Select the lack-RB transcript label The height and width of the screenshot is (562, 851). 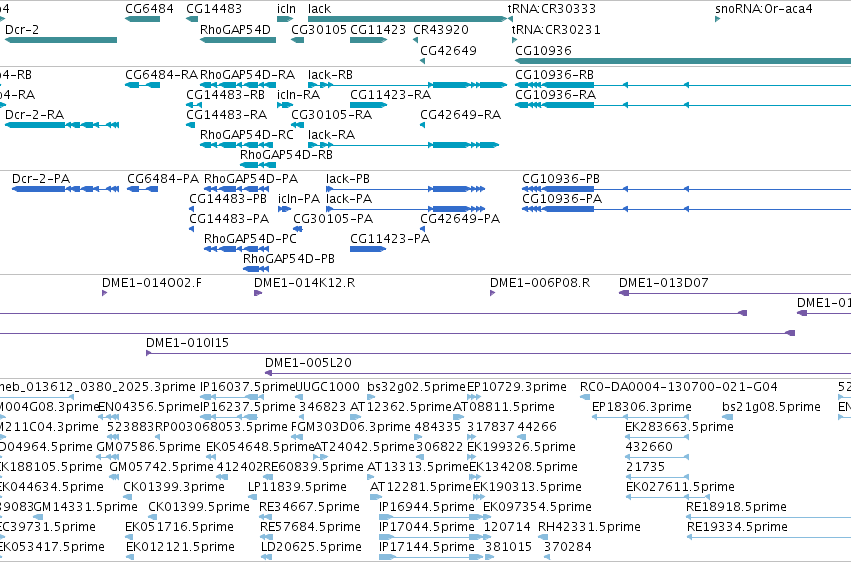pyautogui.click(x=330, y=75)
